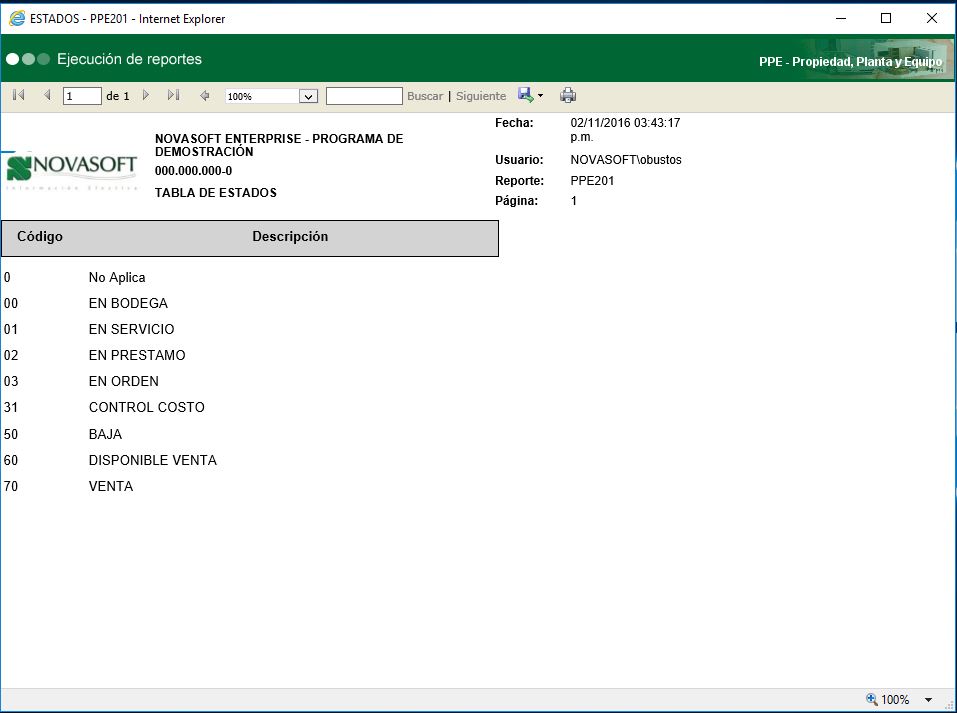Select the 'DISPONIBLE VENTA' description
The width and height of the screenshot is (957, 713).
[x=153, y=460]
